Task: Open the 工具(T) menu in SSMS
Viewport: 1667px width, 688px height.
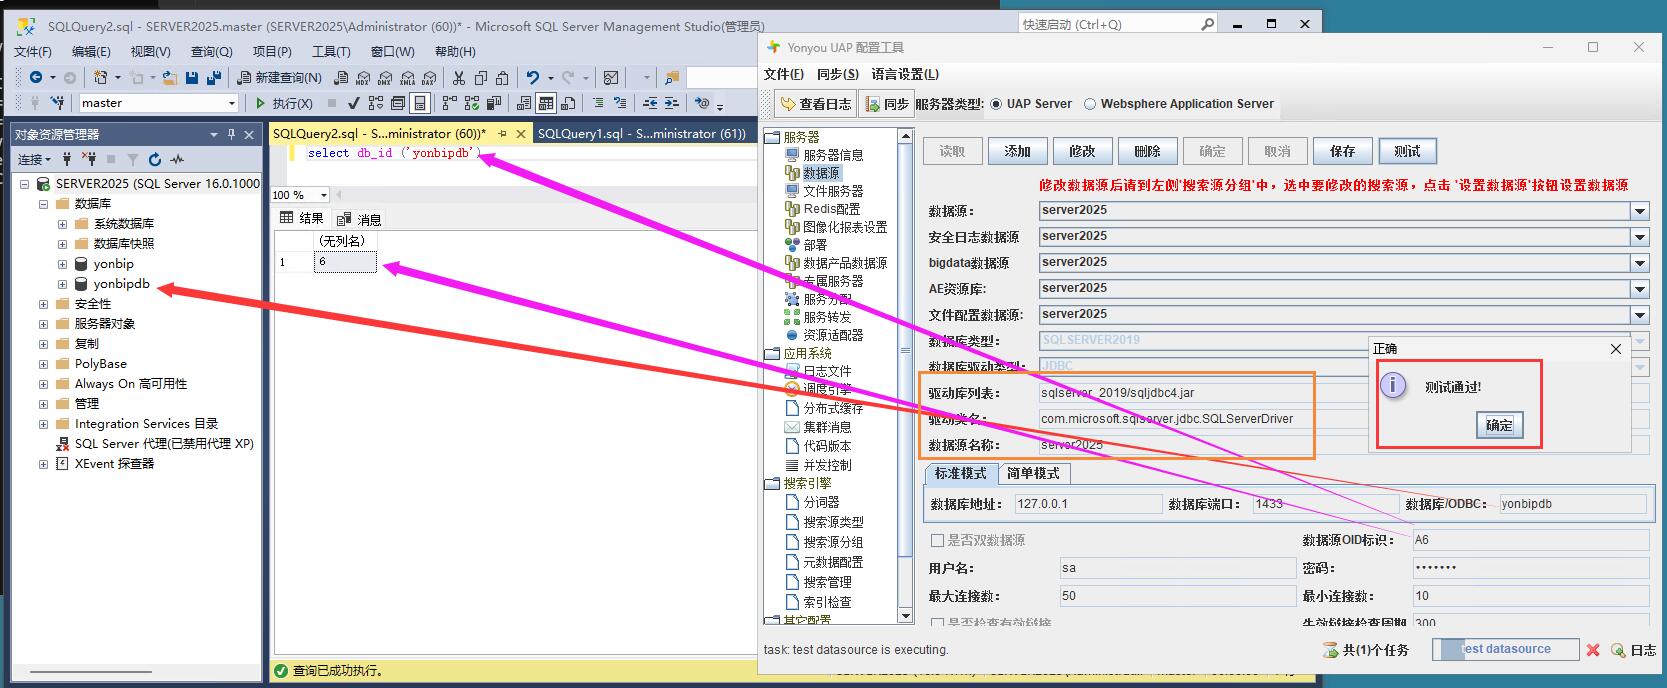Action: (x=331, y=52)
